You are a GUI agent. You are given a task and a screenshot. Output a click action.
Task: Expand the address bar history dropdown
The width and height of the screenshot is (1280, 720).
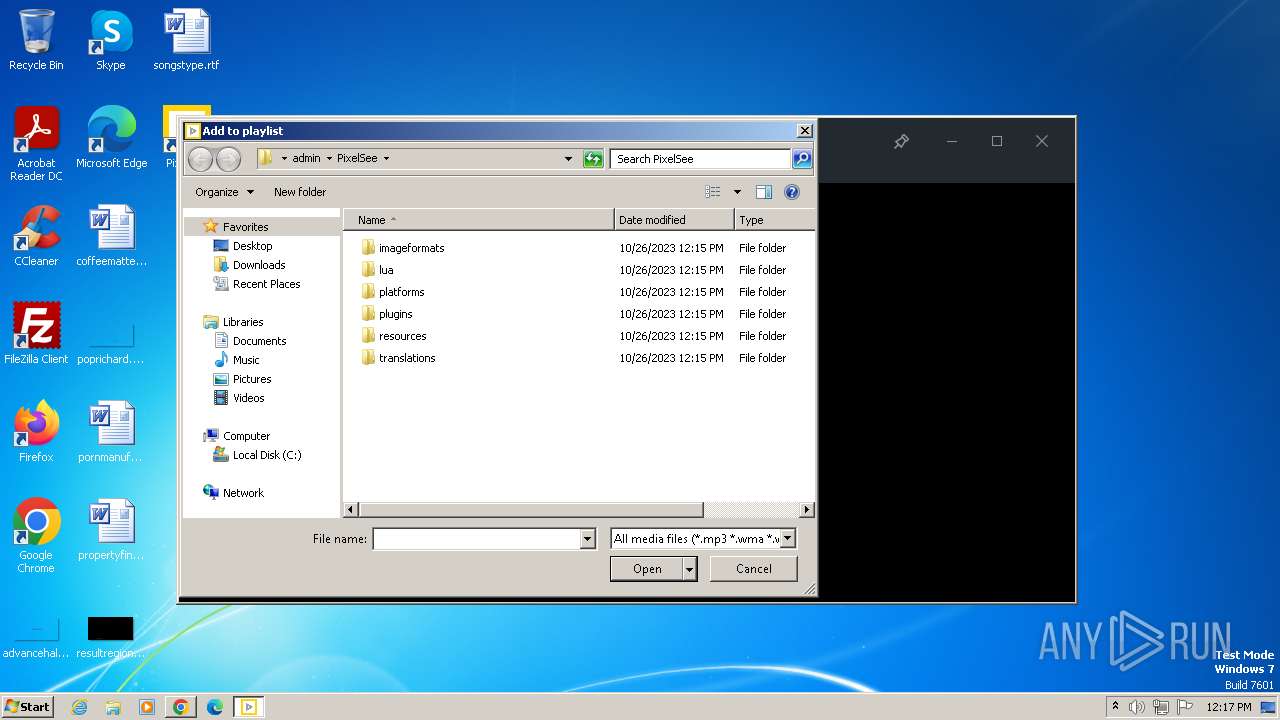568,159
